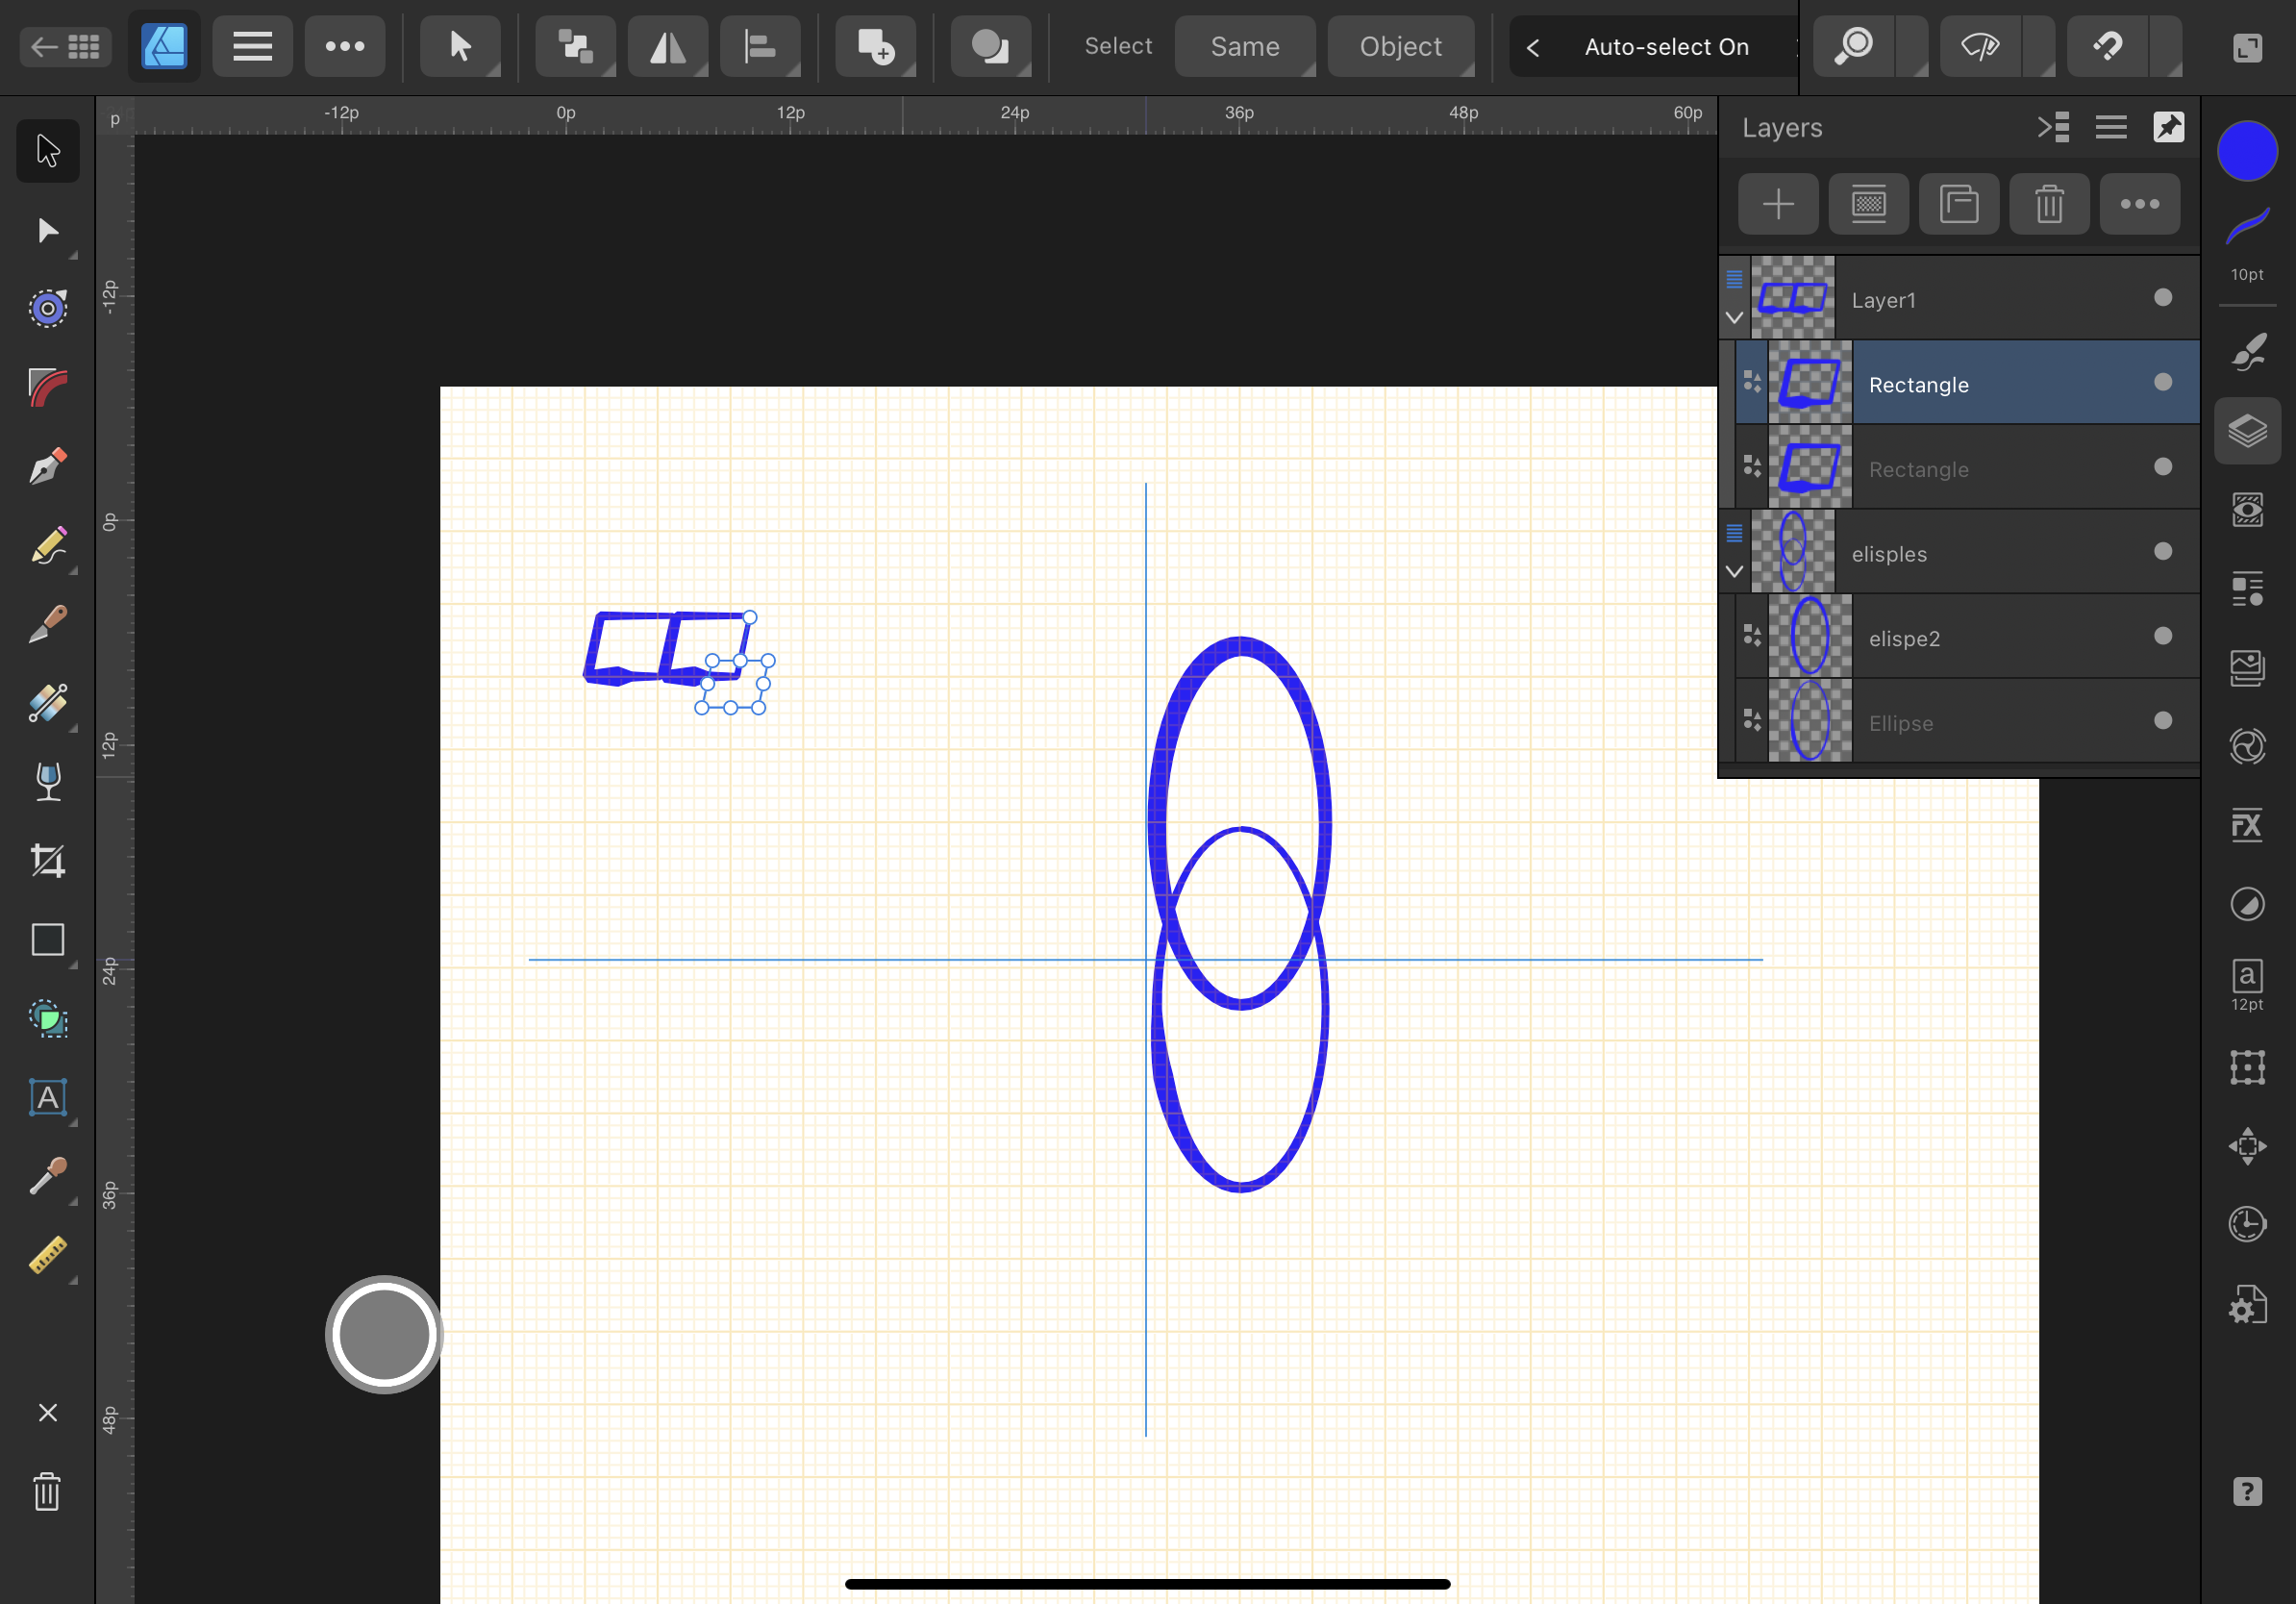Viewport: 2296px width, 1604px height.
Task: Open the Select Object menu
Action: 1401,46
